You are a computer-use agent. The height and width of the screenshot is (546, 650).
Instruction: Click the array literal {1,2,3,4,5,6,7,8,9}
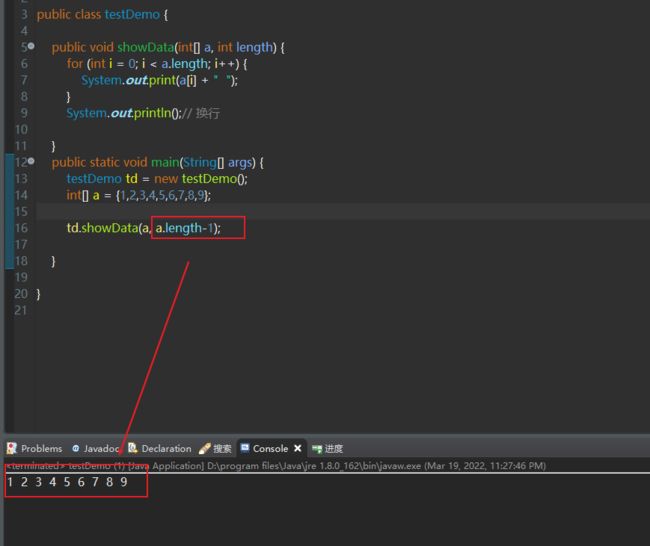pyautogui.click(x=162, y=195)
